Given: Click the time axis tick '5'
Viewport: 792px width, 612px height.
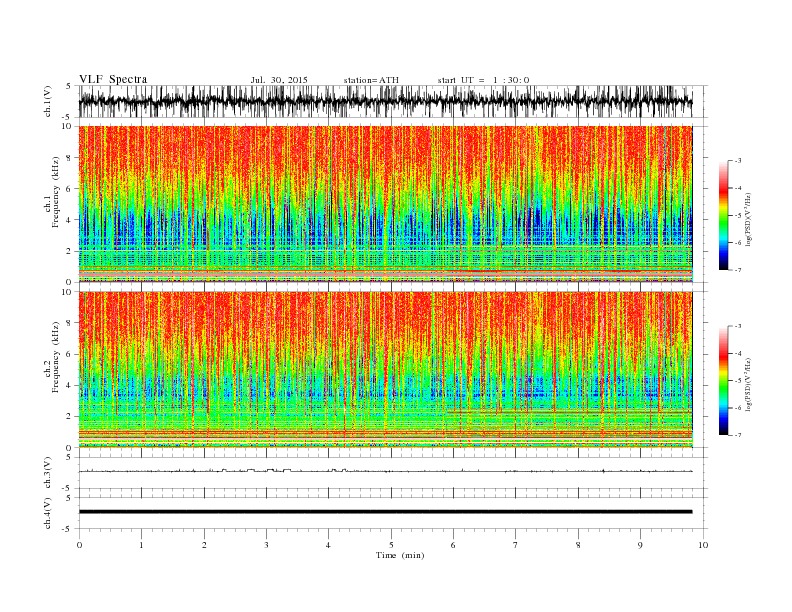Looking at the screenshot, I should 391,545.
